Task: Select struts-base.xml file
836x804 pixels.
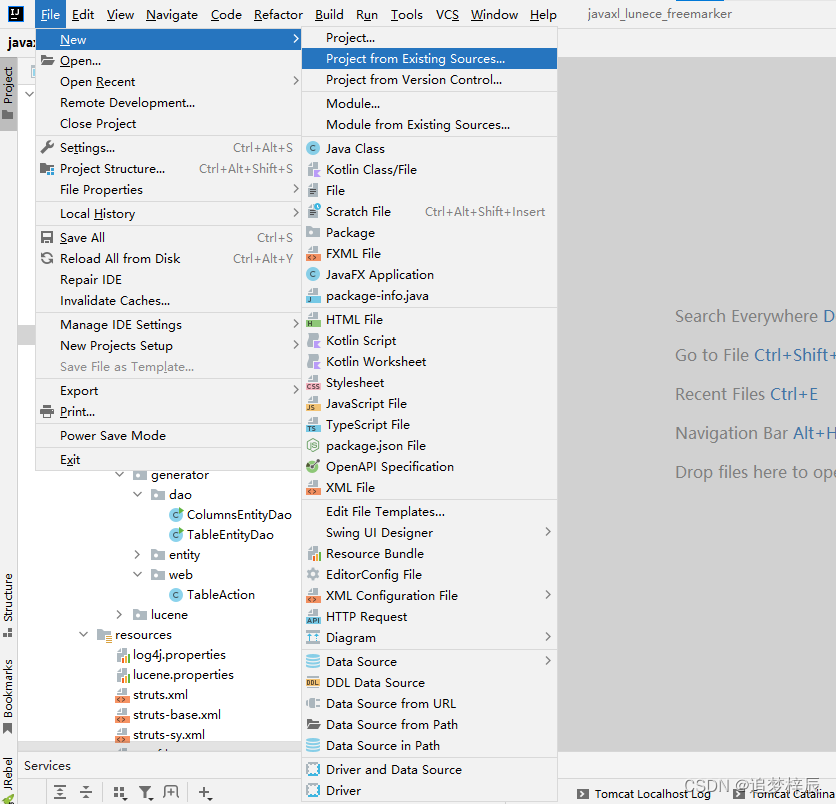Action: 177,715
